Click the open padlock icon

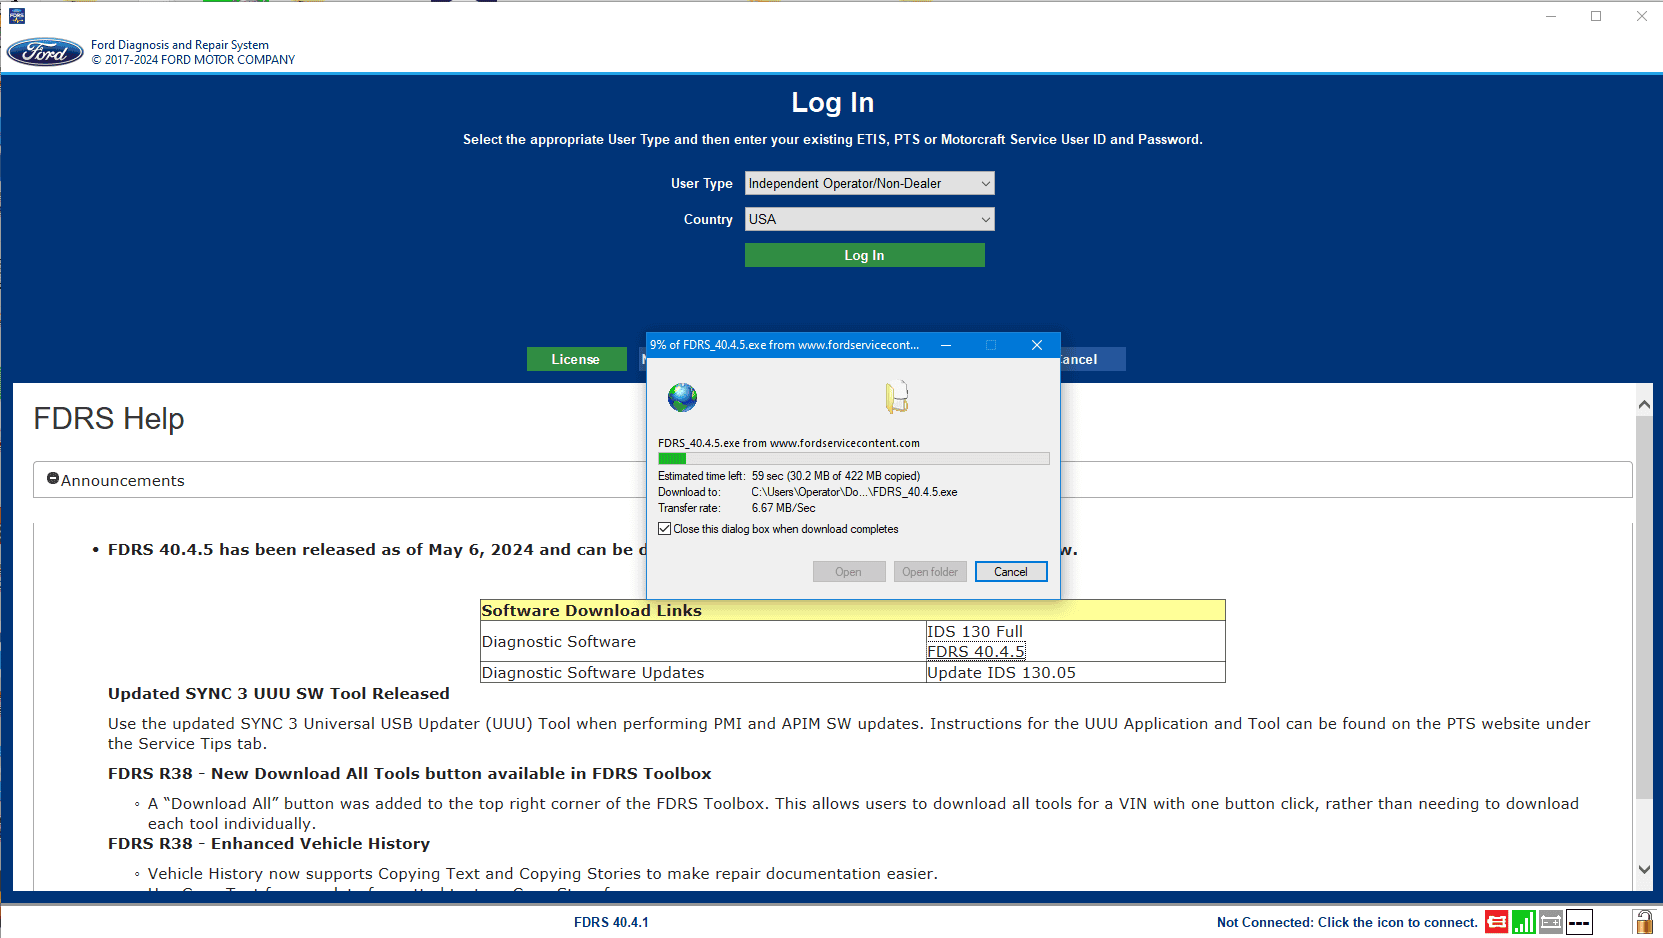pos(1643,922)
